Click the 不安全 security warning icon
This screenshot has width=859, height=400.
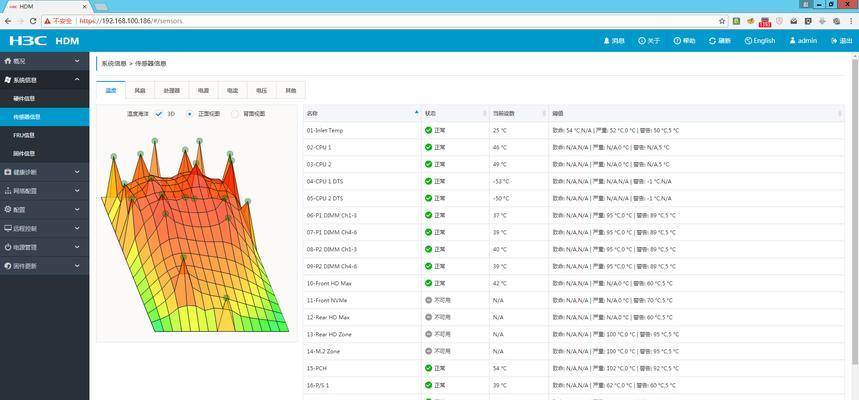pyautogui.click(x=48, y=21)
